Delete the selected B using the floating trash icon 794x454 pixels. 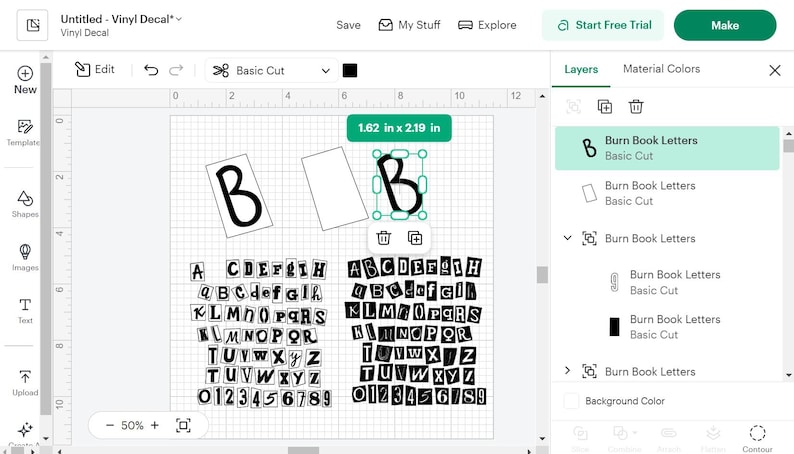point(384,238)
